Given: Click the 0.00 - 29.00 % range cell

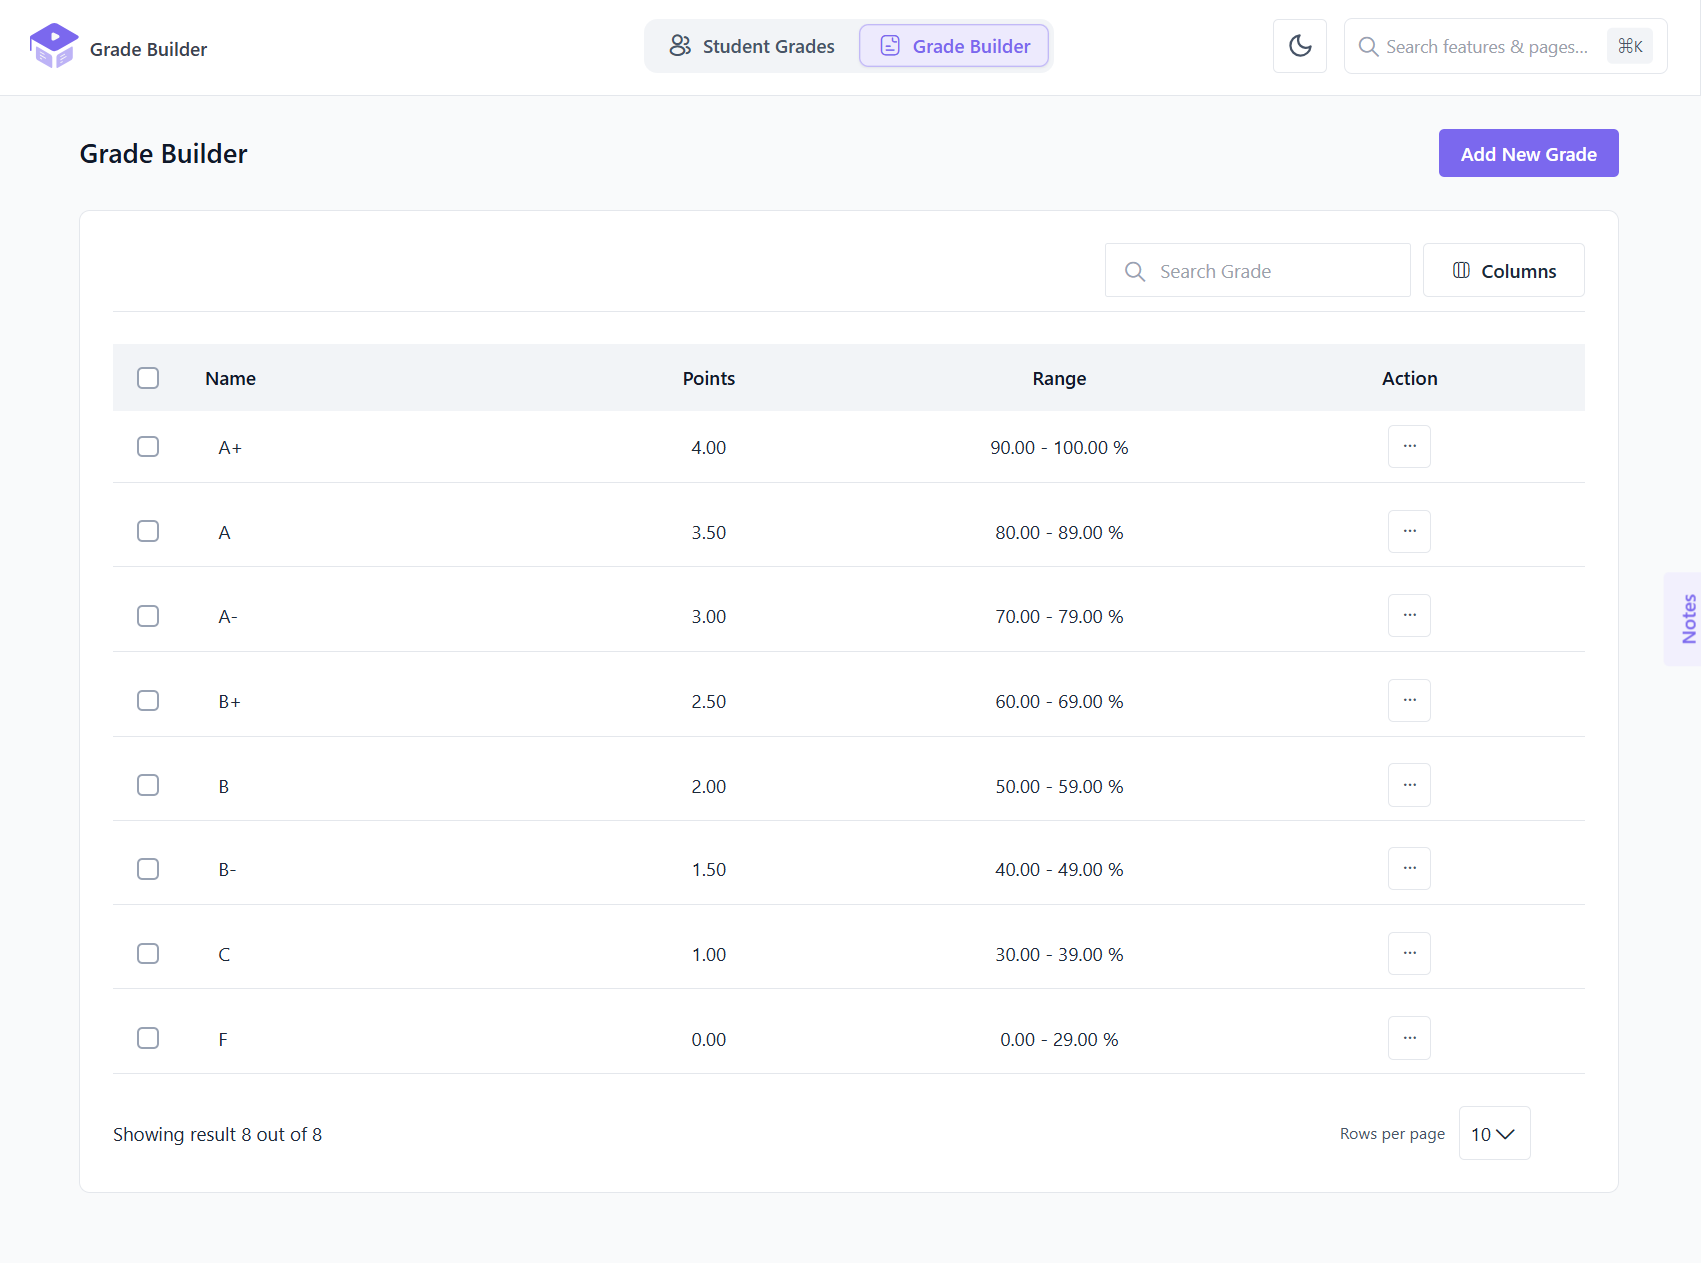Looking at the screenshot, I should click(x=1059, y=1039).
